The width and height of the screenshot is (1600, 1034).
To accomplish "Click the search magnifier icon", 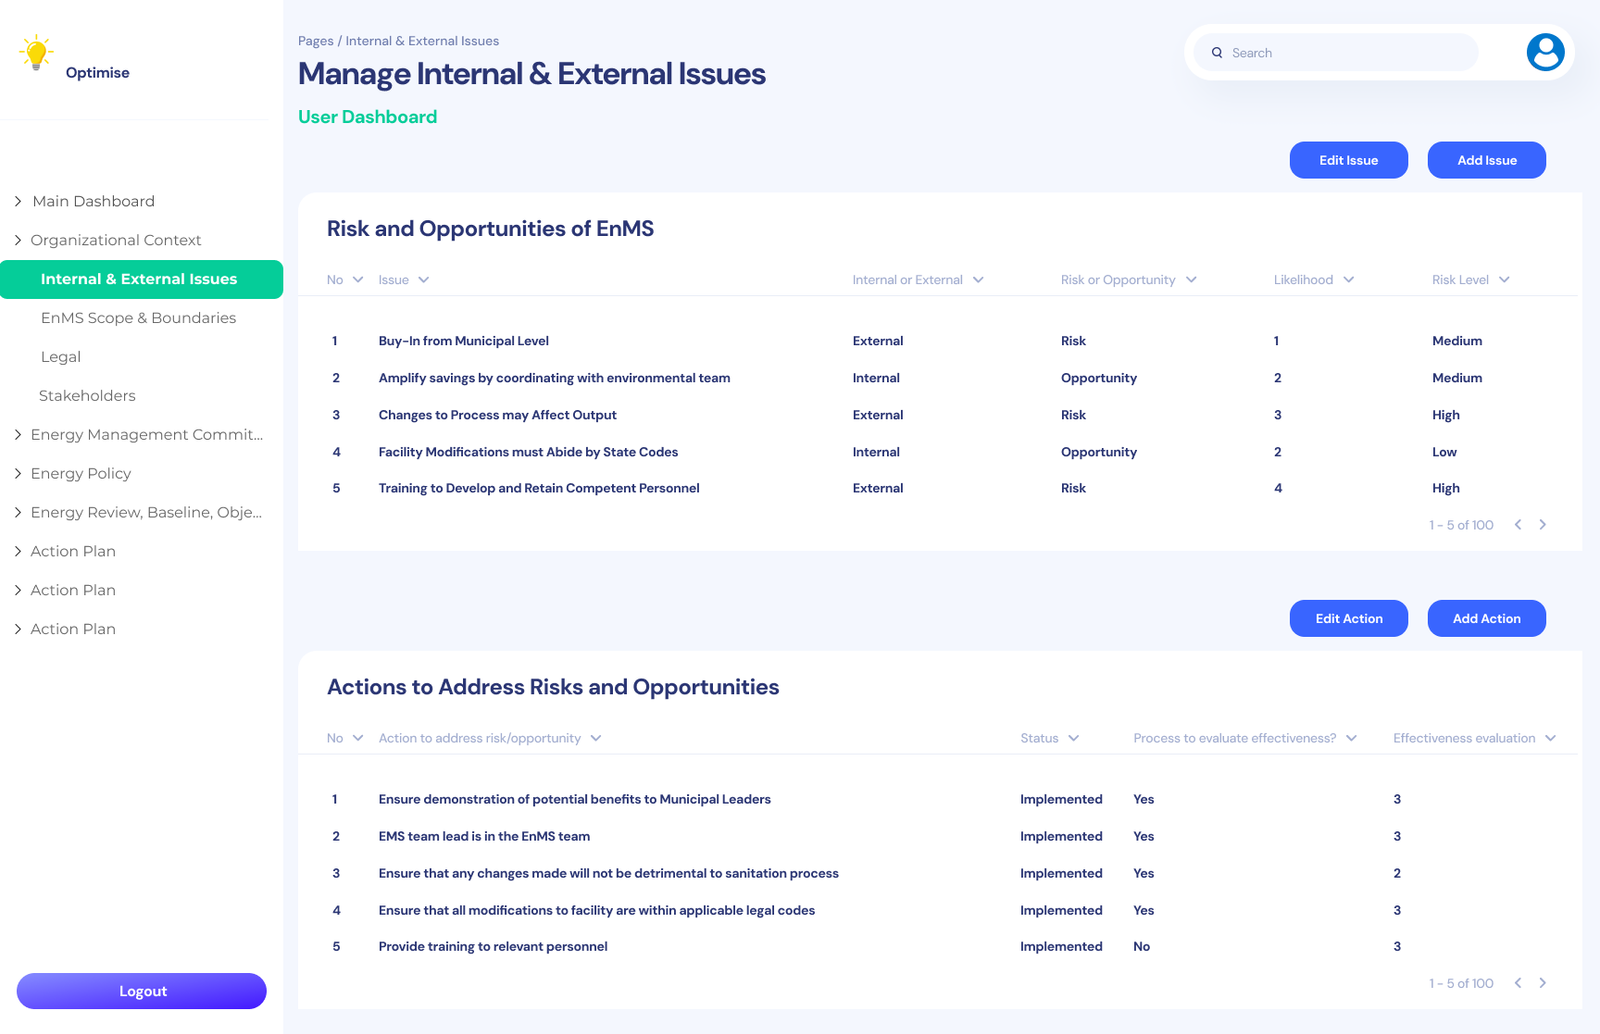I will click(1217, 53).
